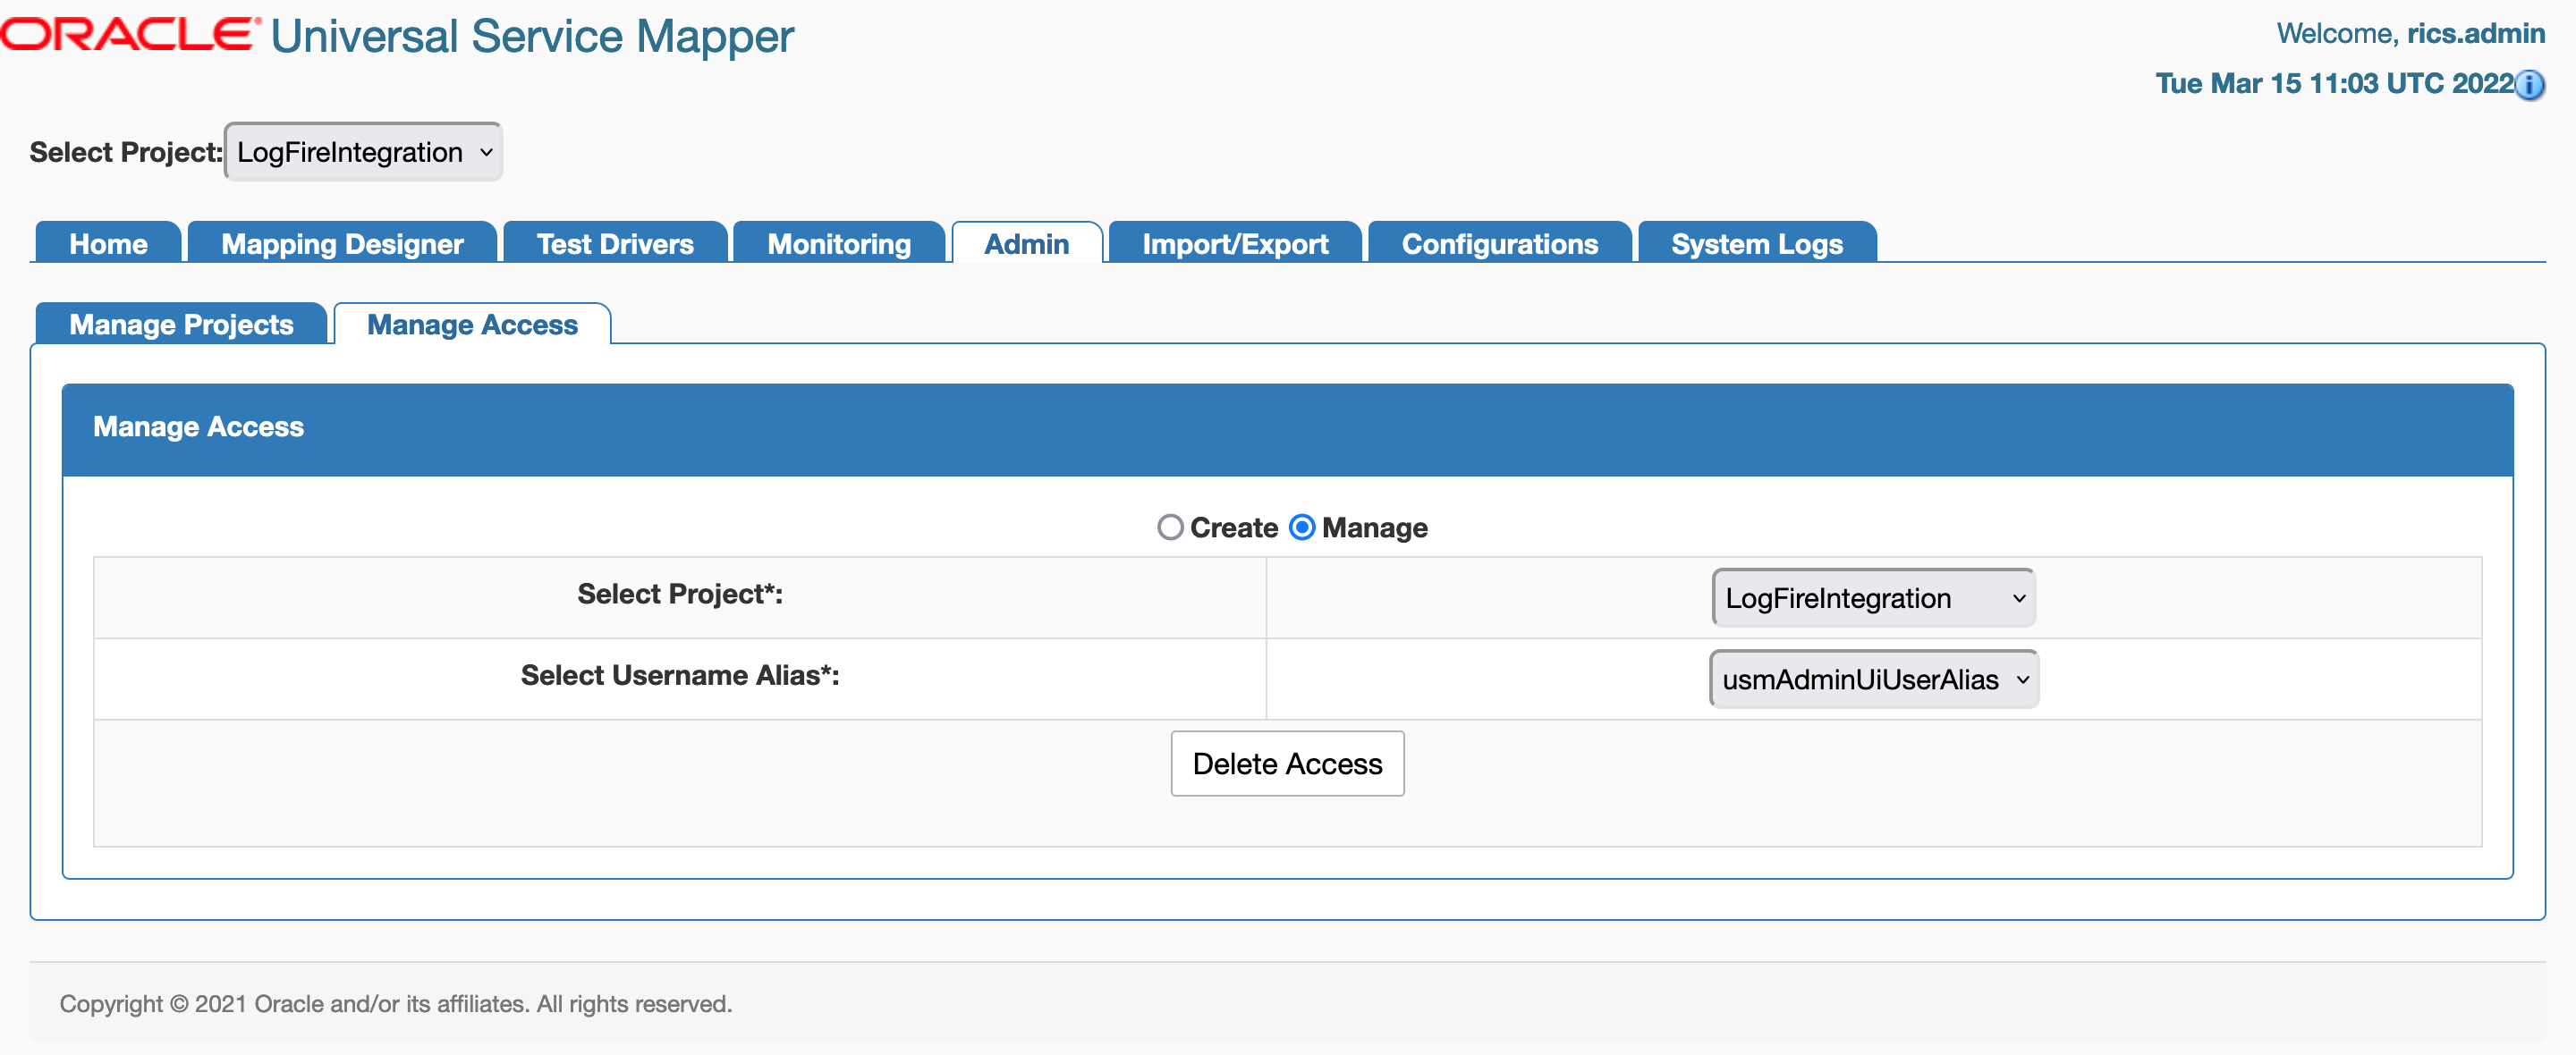Open the Monitoring tab
The image size is (2576, 1055).
(x=838, y=243)
